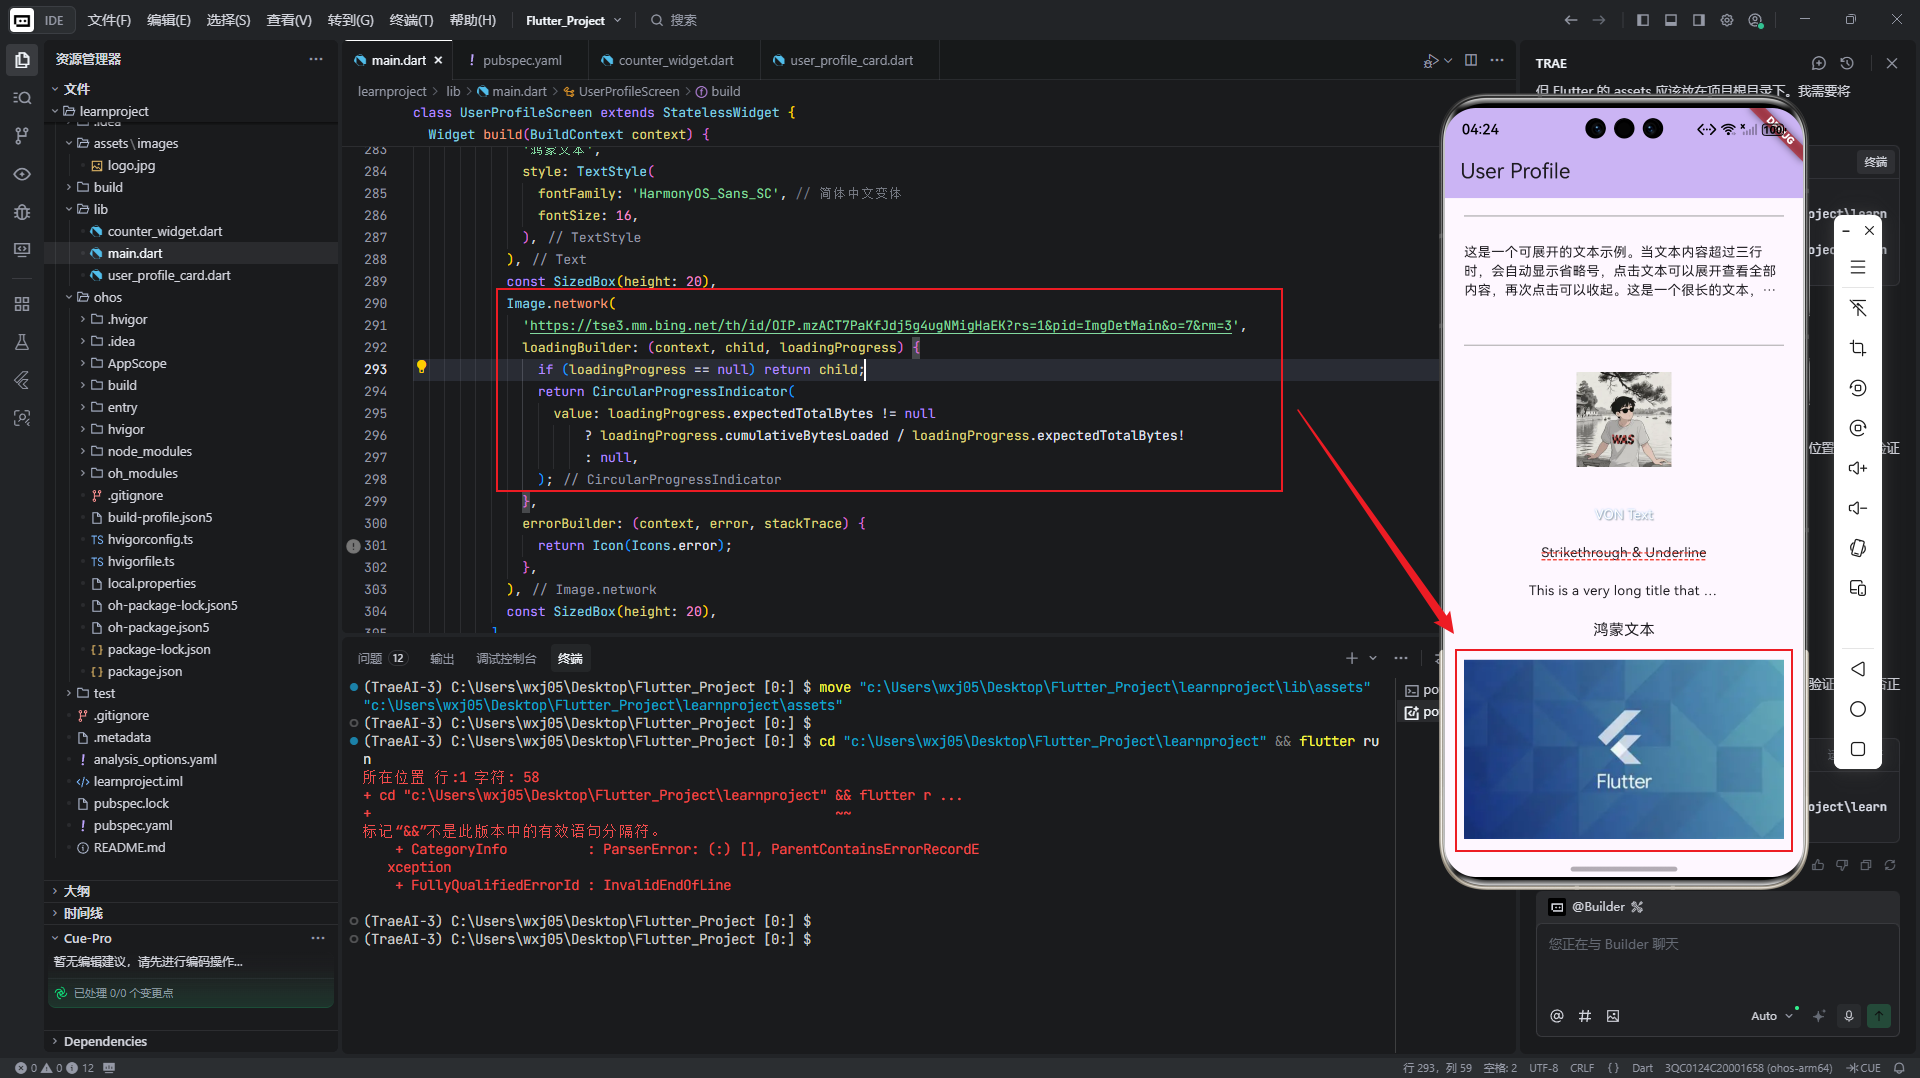Viewport: 1920px width, 1078px height.
Task: Switch to user_profile_card.dart tab
Action: [x=851, y=60]
